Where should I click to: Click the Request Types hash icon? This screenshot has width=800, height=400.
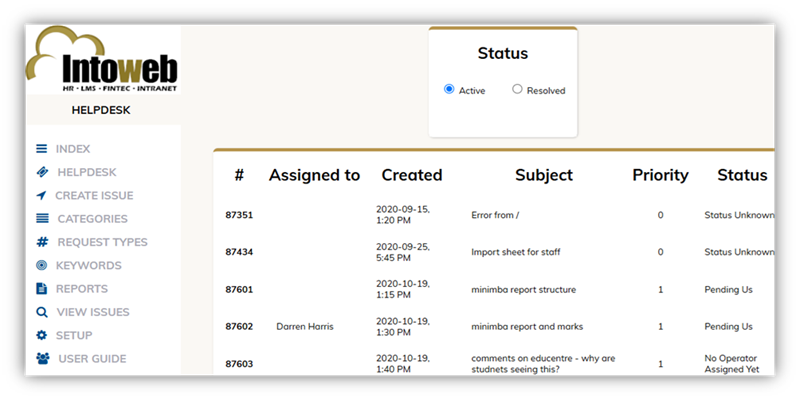point(42,242)
